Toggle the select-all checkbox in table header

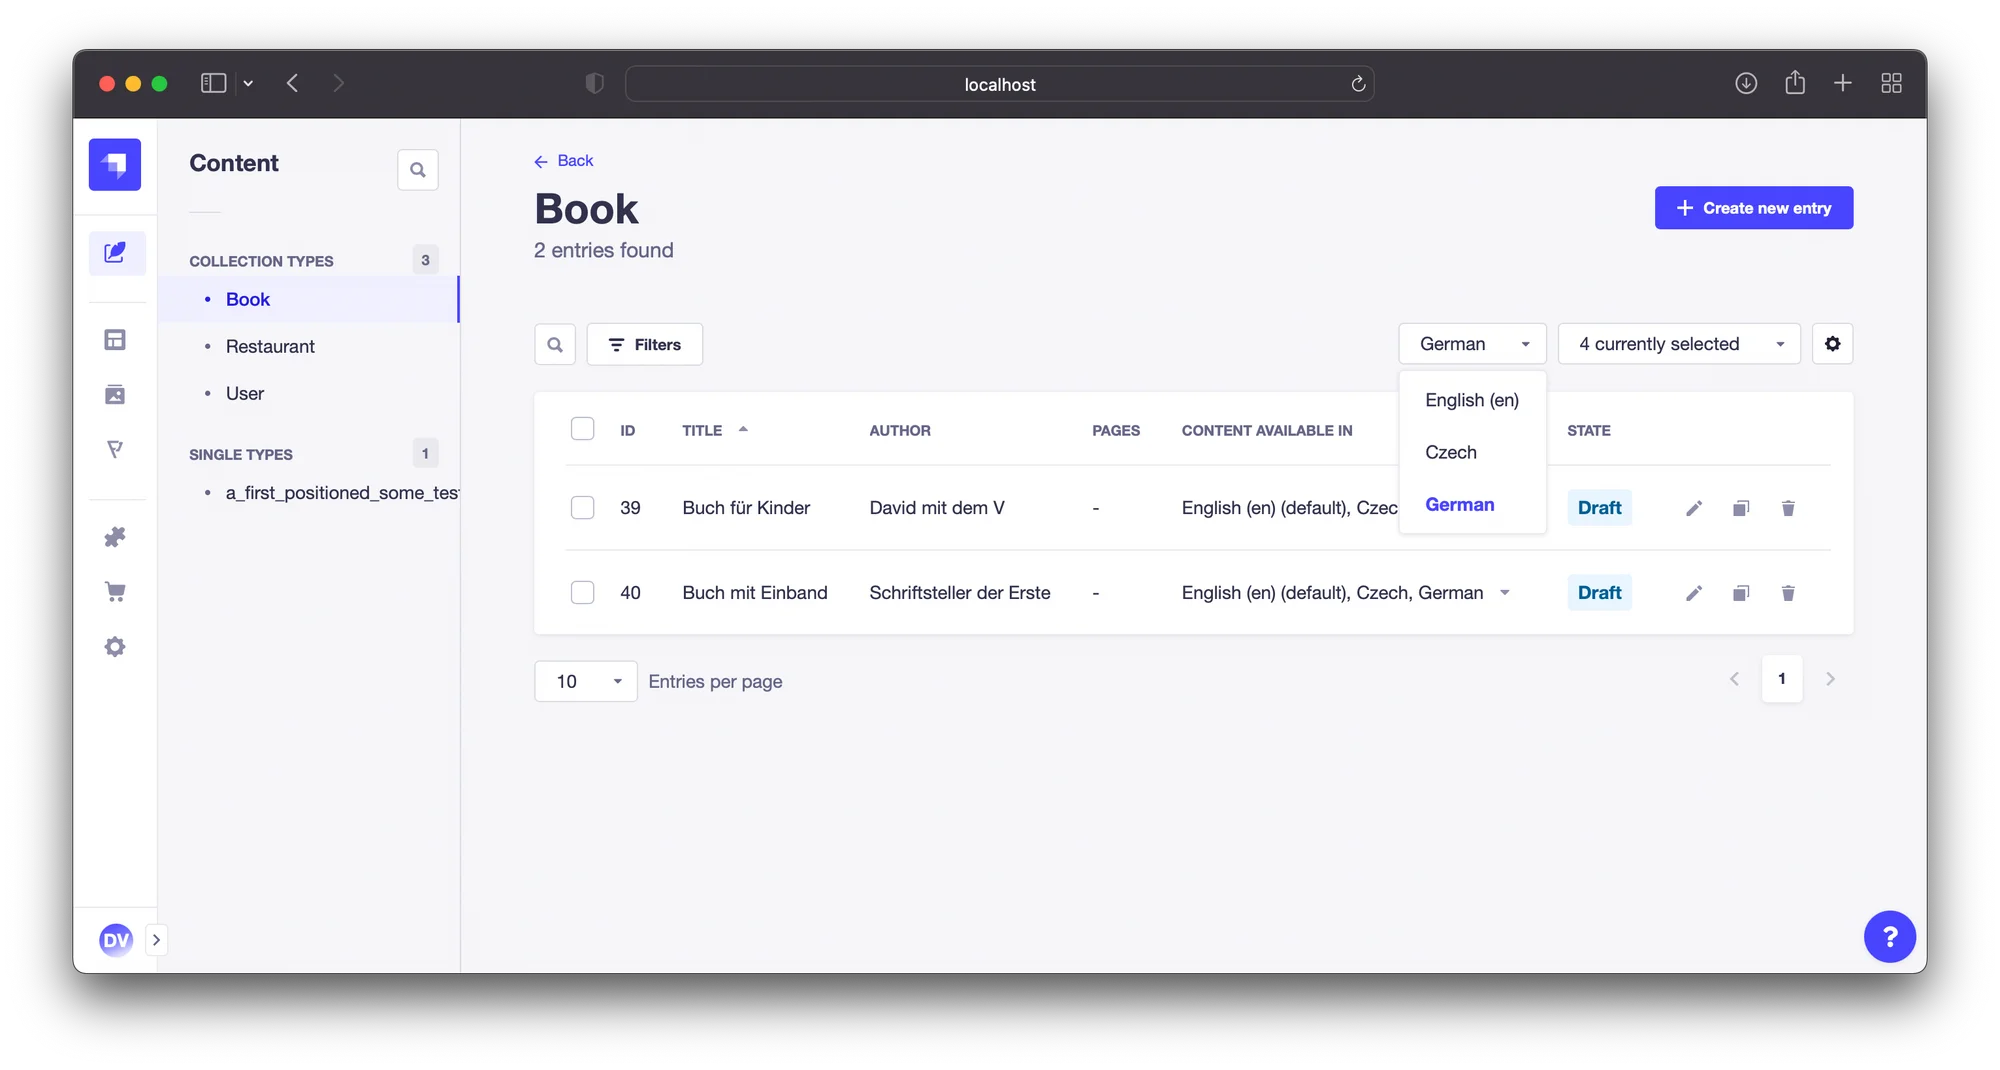click(x=582, y=429)
